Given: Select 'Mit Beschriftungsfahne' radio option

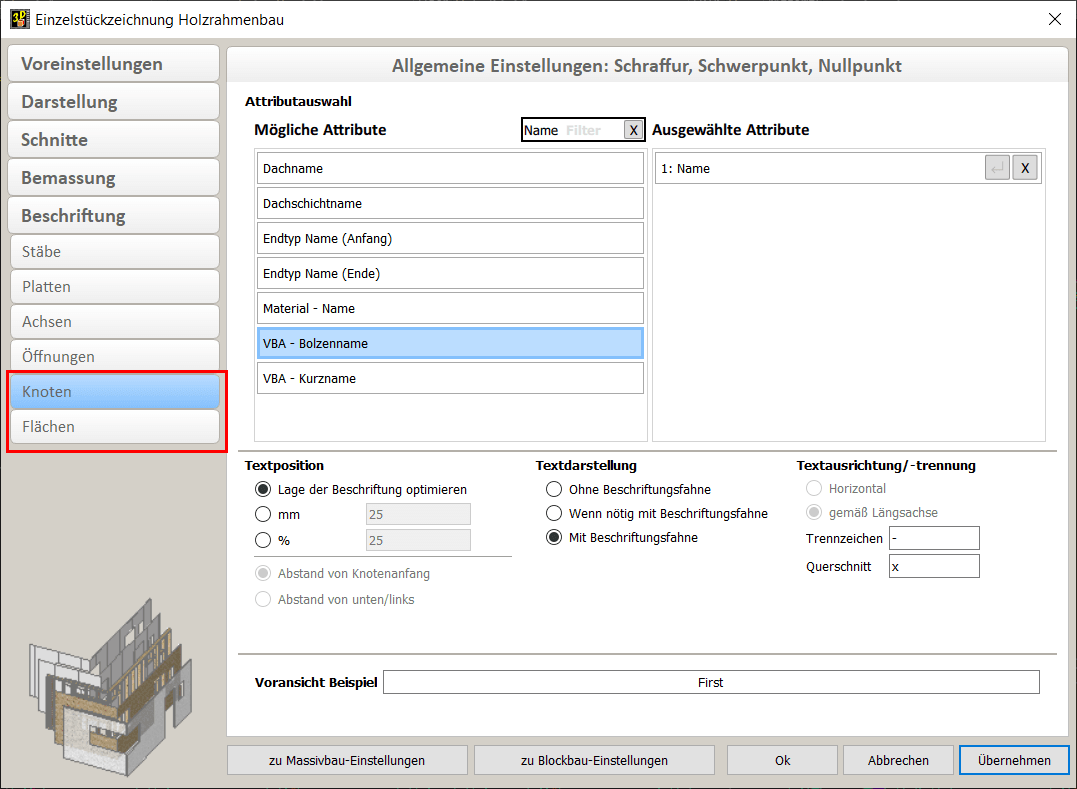Looking at the screenshot, I should (x=554, y=538).
